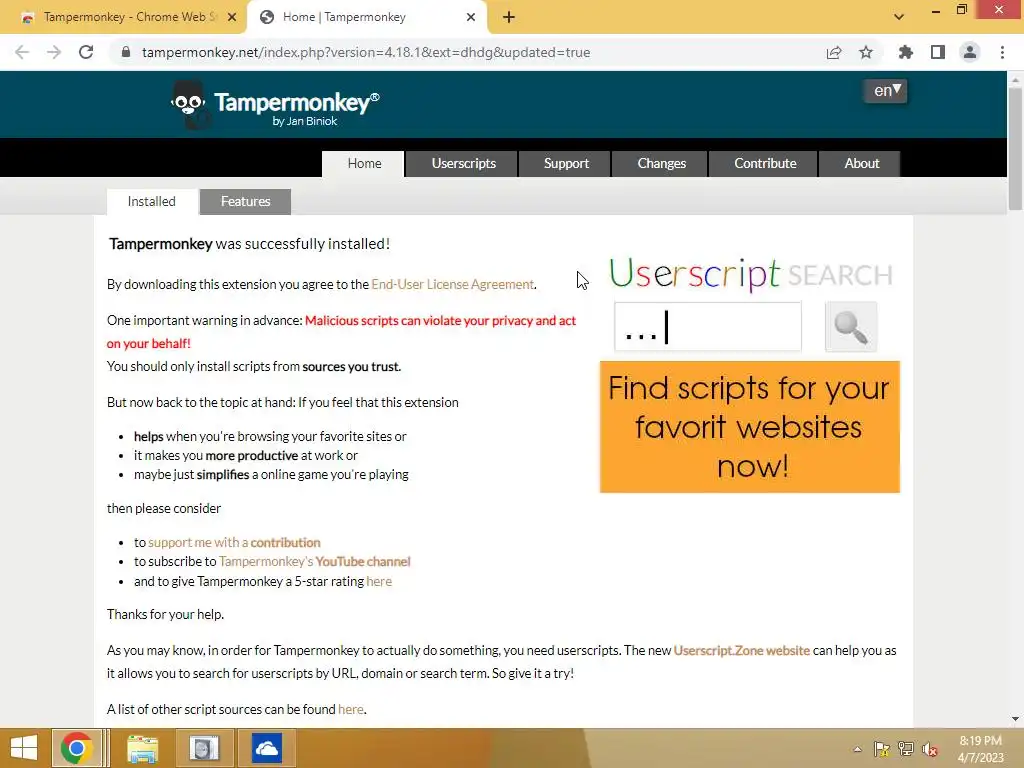Click the magnifier search button
1024x768 pixels.
point(851,327)
